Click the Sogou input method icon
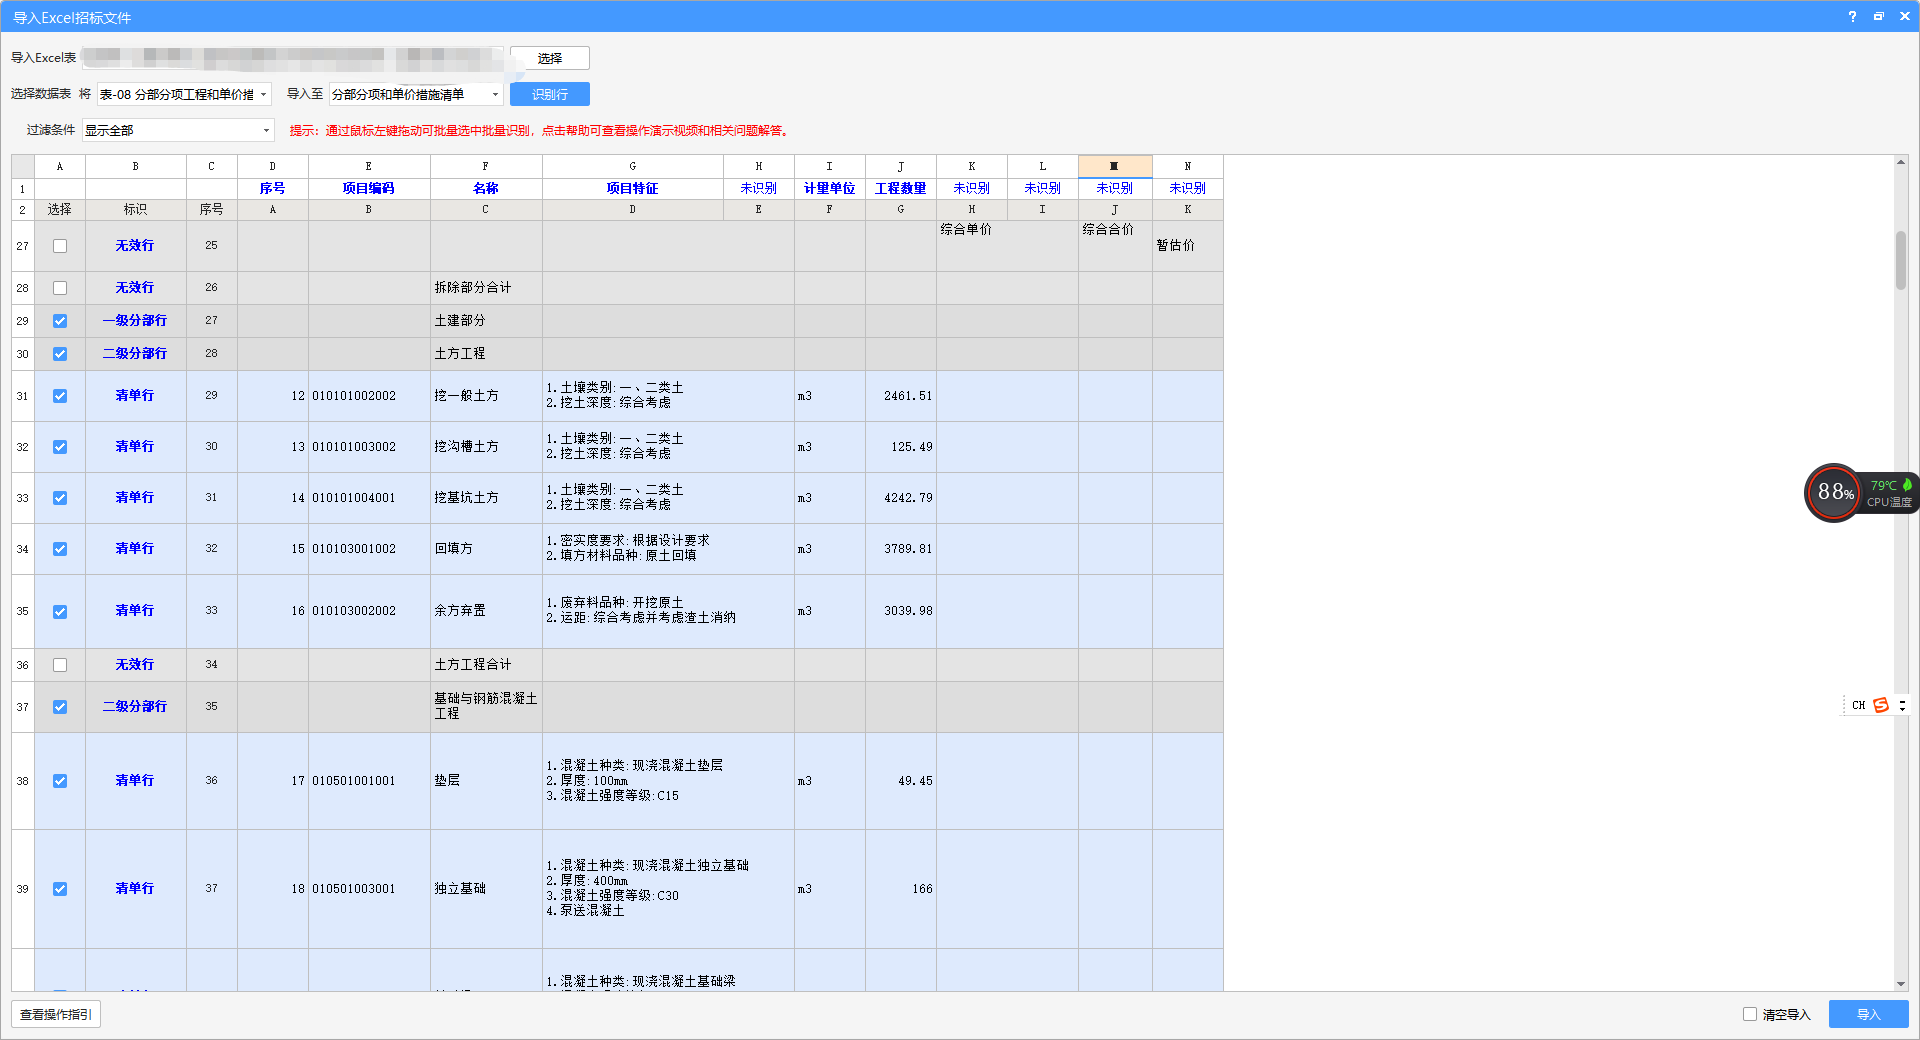This screenshot has height=1040, width=1920. [1881, 705]
